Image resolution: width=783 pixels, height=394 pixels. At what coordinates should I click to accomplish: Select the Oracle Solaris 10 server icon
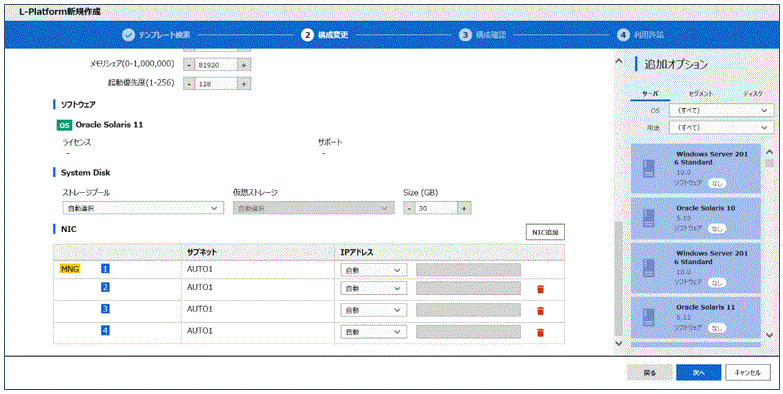point(649,218)
